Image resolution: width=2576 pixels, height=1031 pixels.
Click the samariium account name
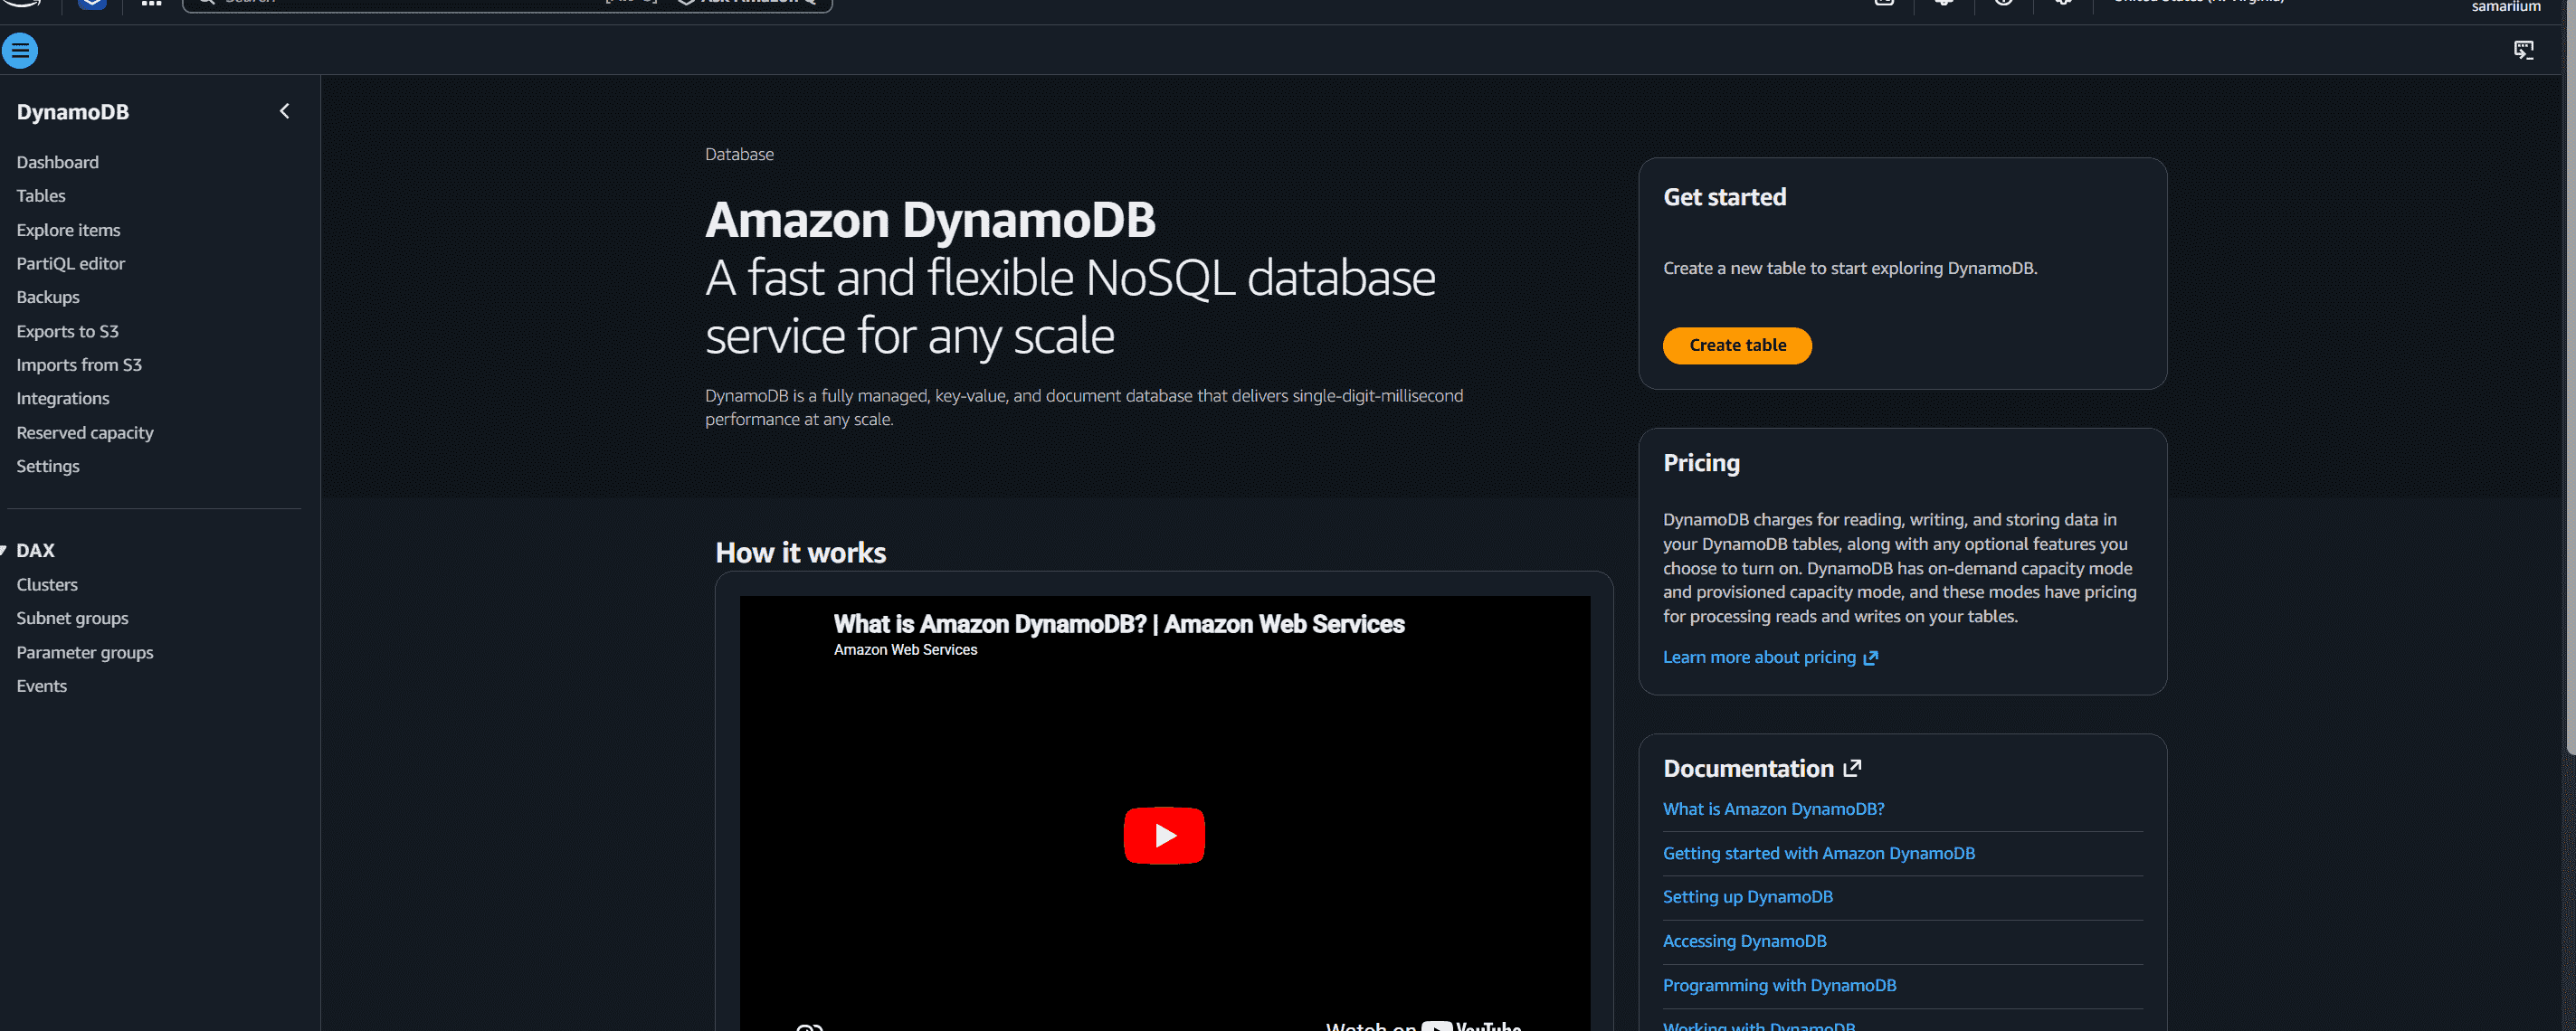tap(2506, 6)
